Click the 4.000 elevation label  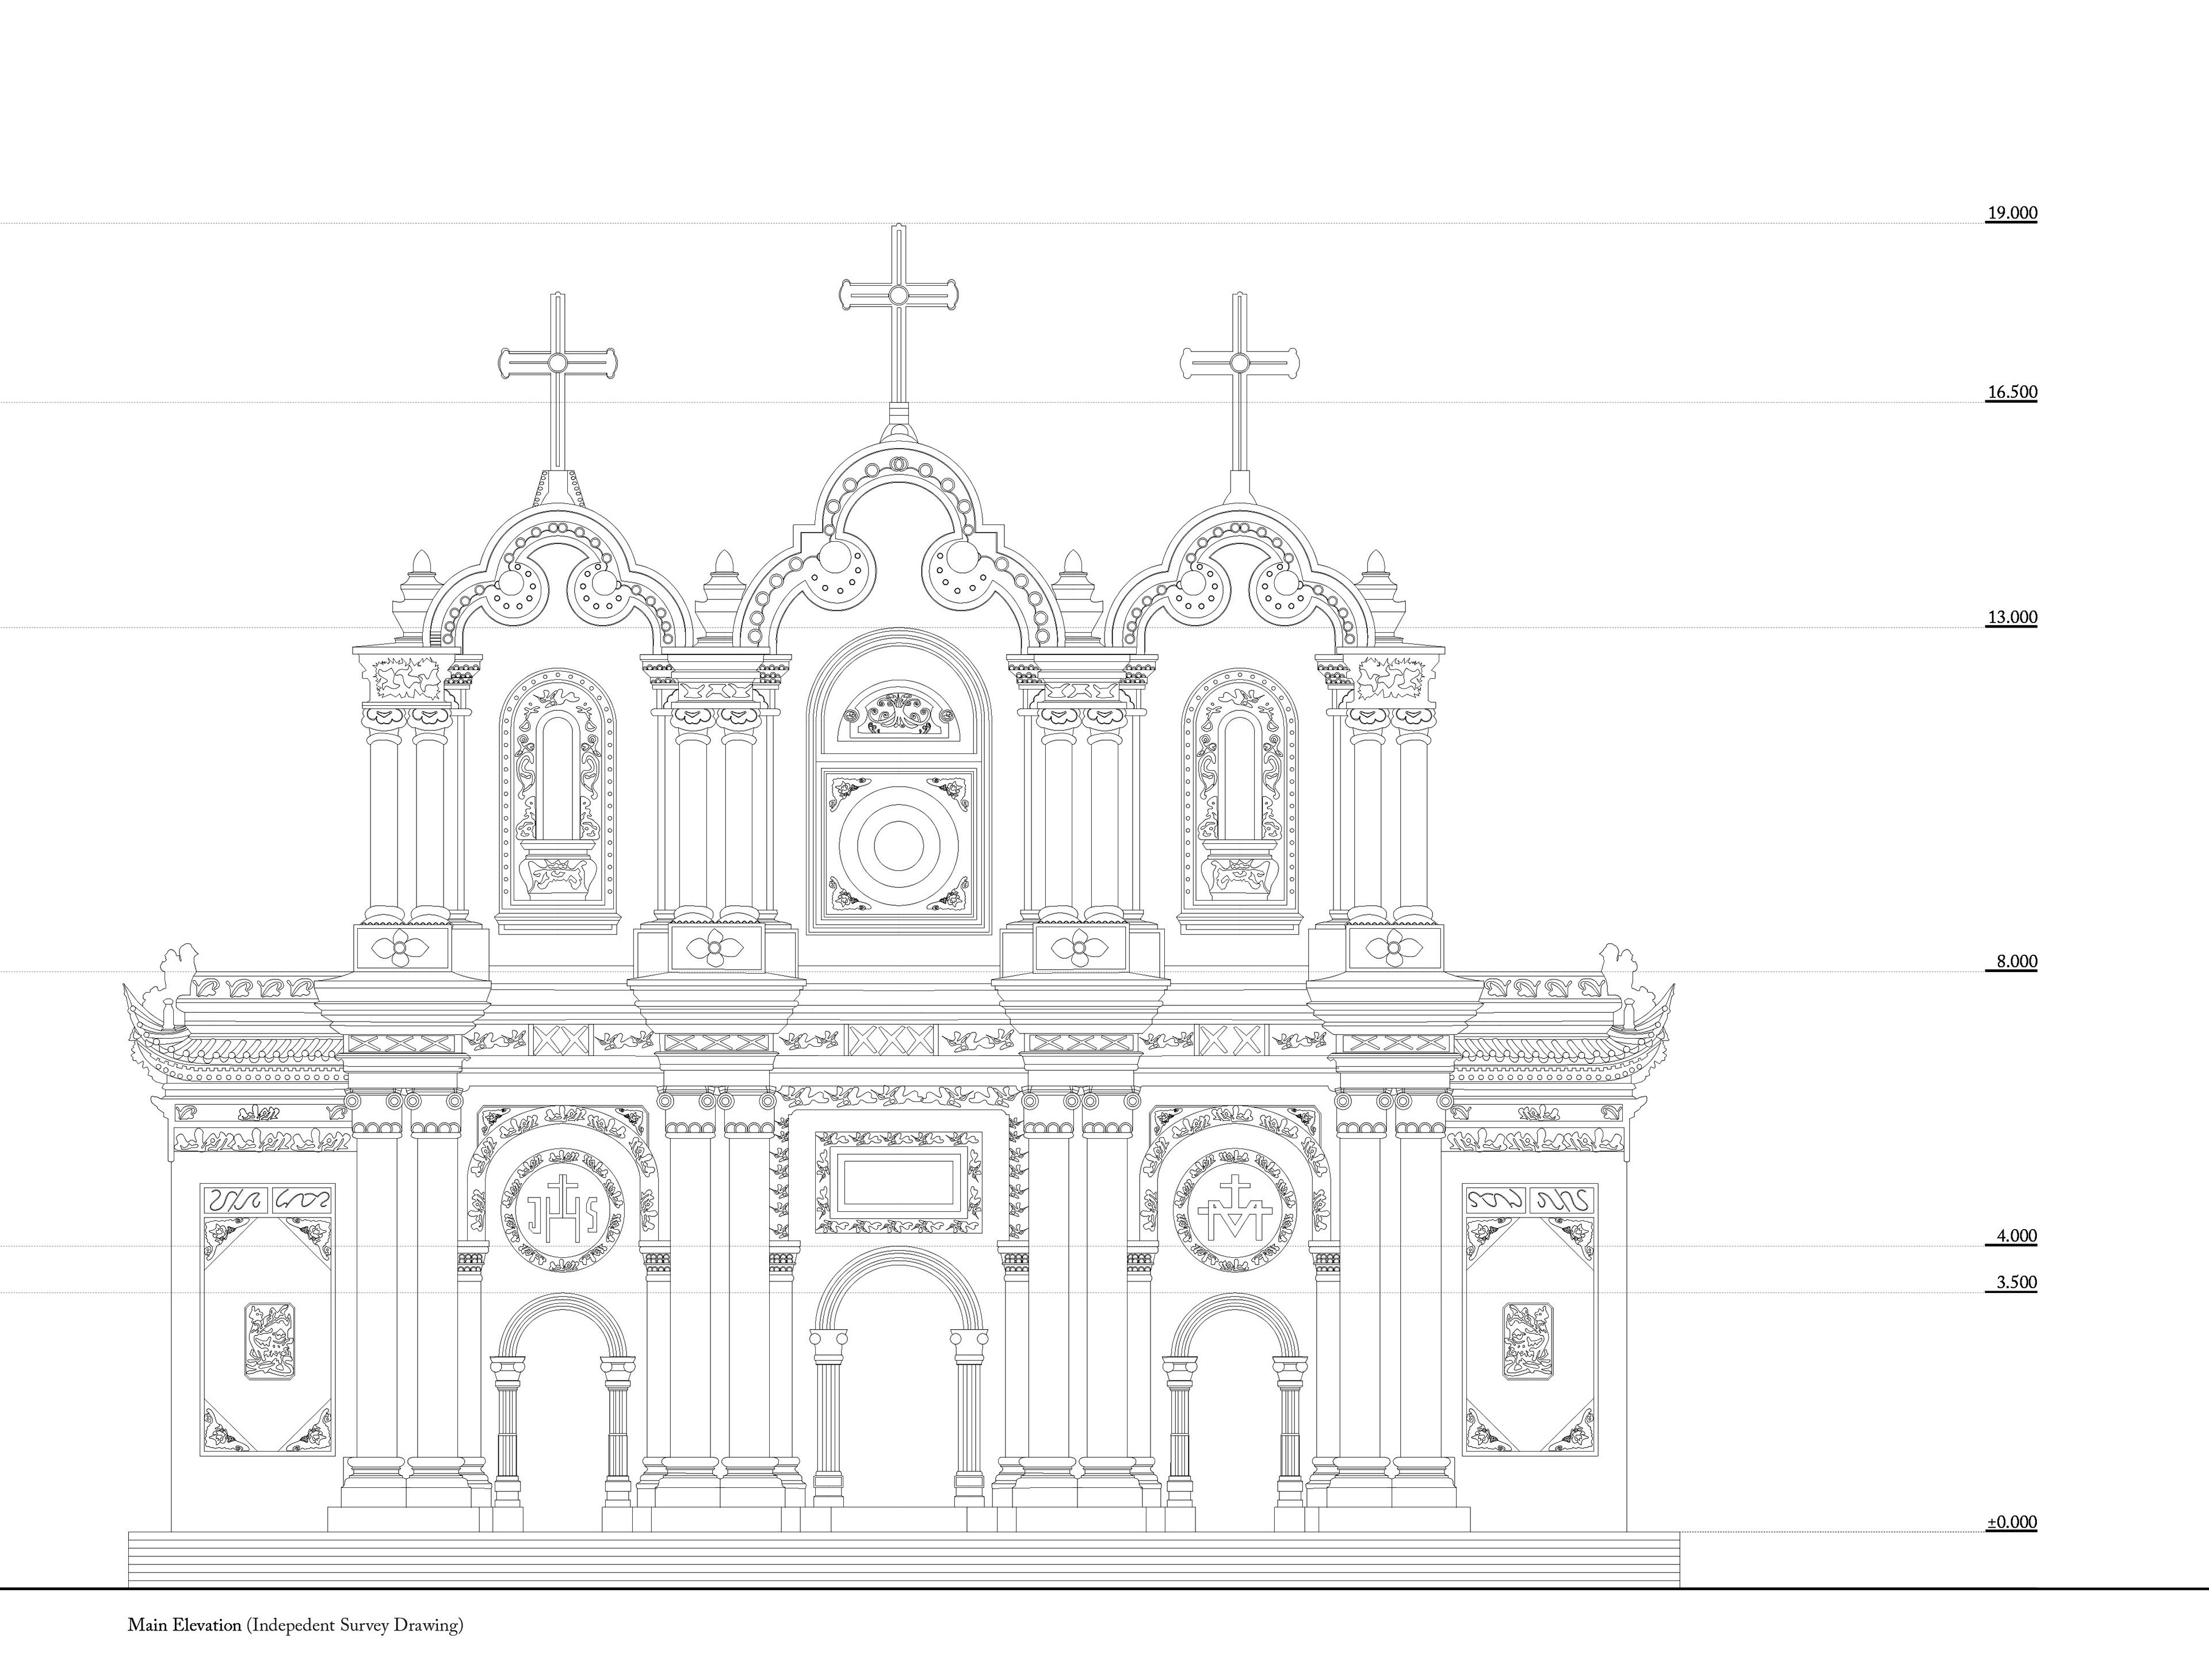pos(2016,1235)
